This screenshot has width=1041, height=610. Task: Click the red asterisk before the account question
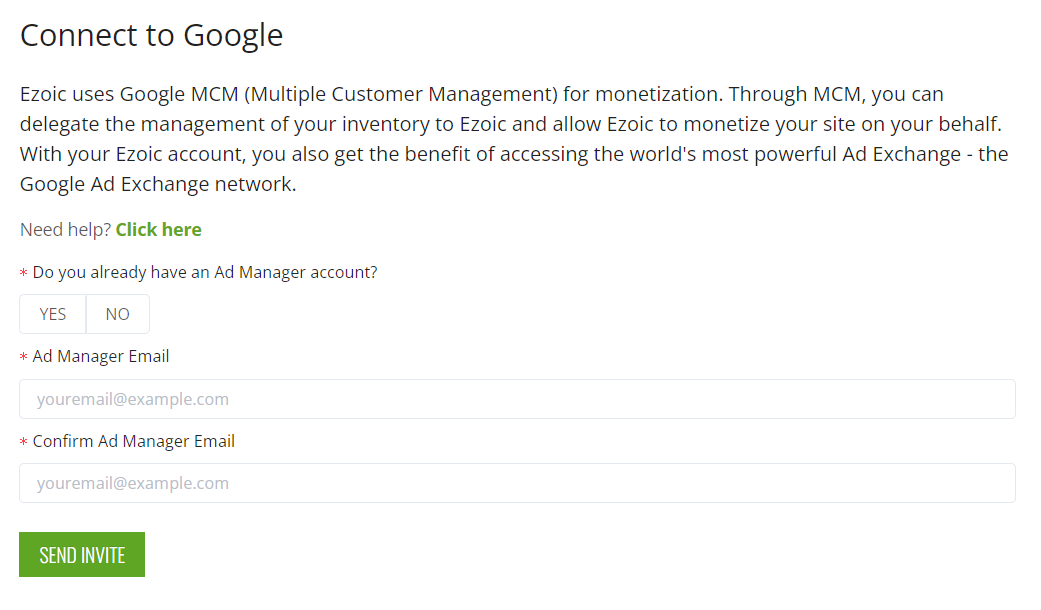point(24,273)
